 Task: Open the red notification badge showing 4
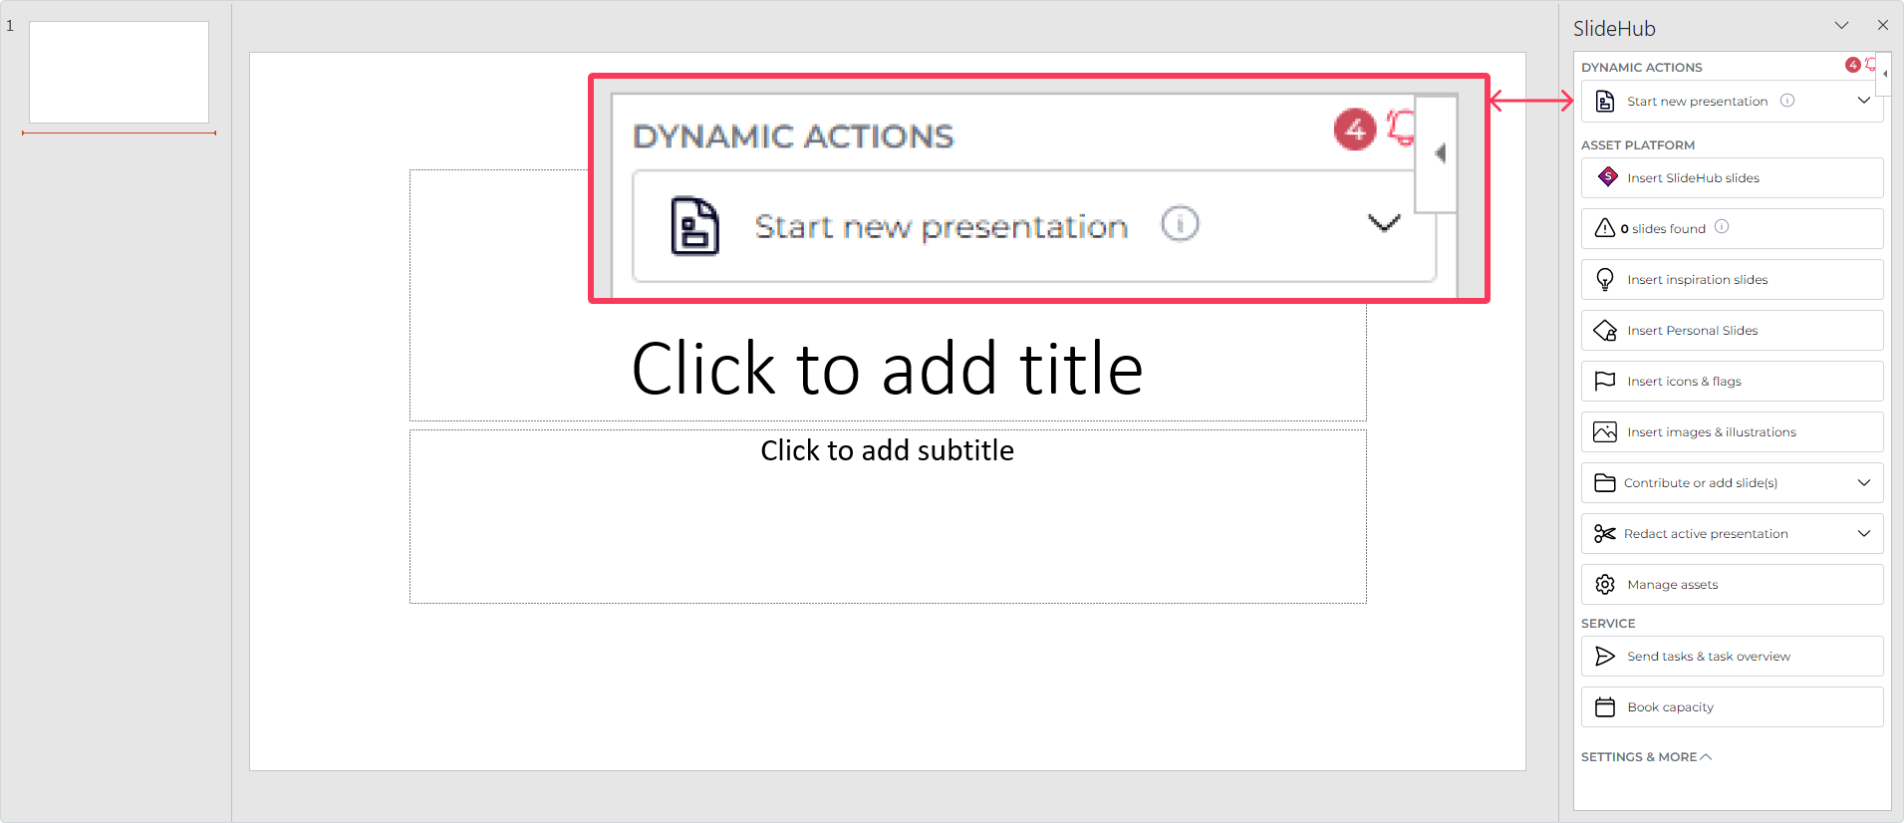click(x=1852, y=65)
